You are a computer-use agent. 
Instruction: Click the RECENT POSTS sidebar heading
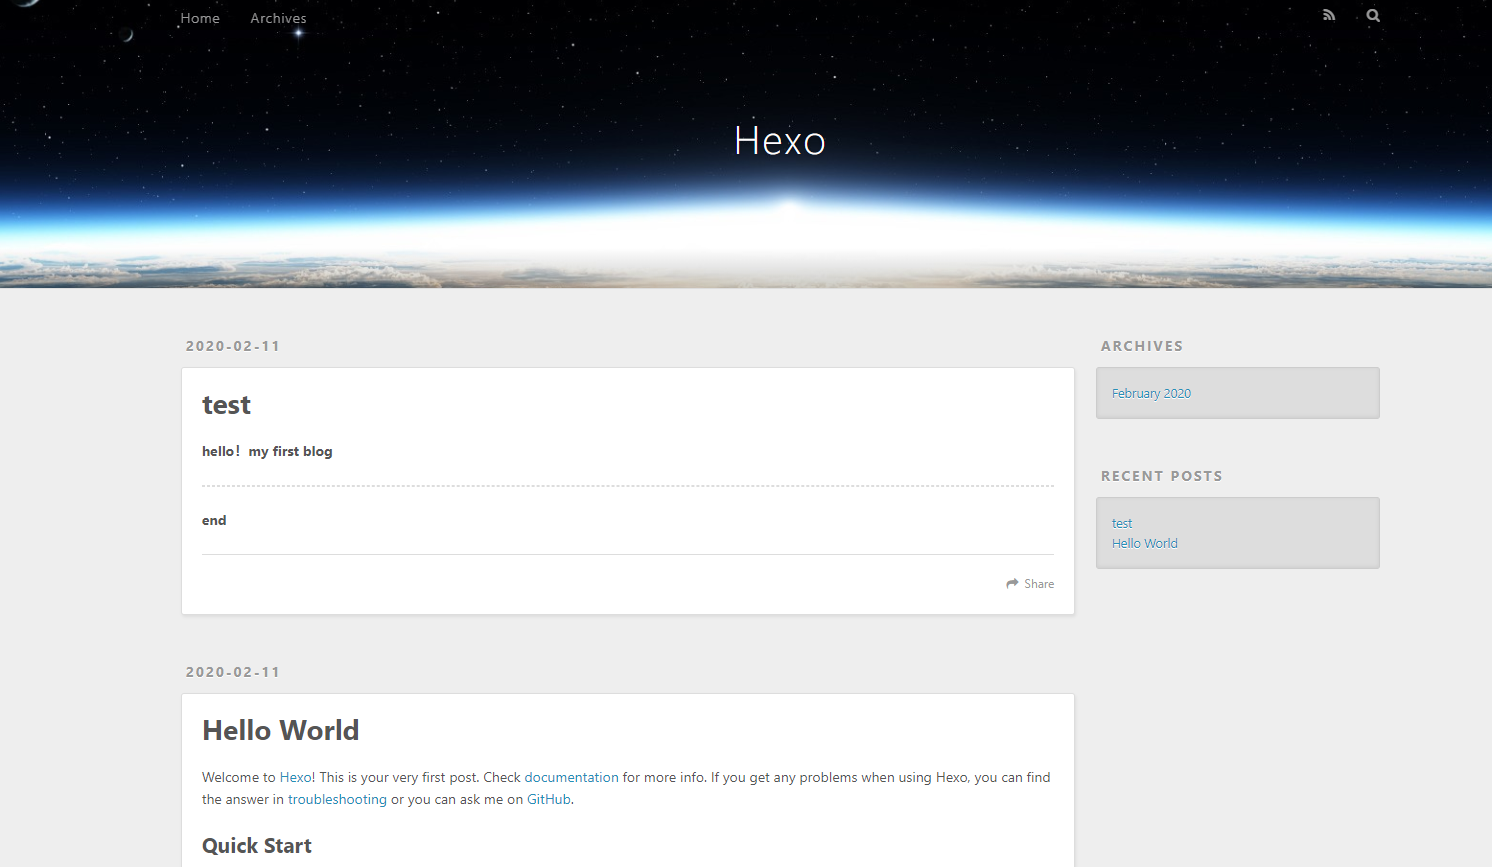[1162, 476]
